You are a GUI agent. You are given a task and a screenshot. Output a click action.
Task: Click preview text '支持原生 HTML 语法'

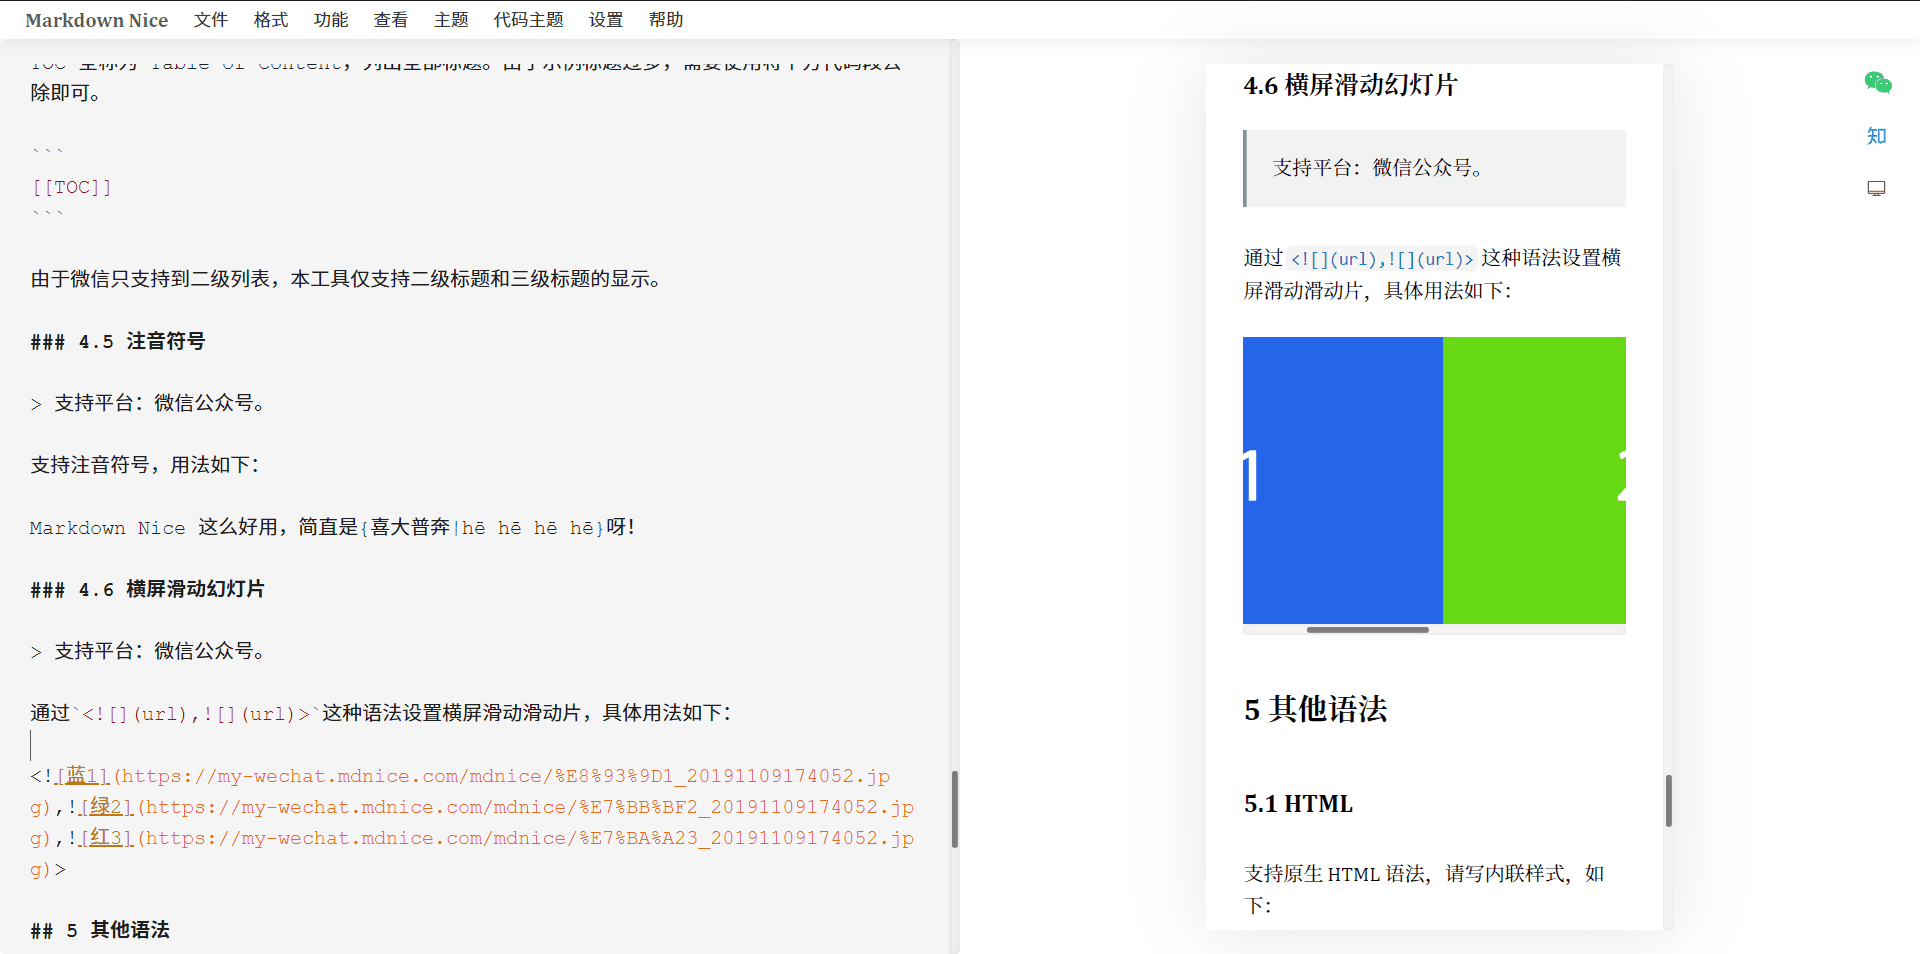click(1335, 874)
